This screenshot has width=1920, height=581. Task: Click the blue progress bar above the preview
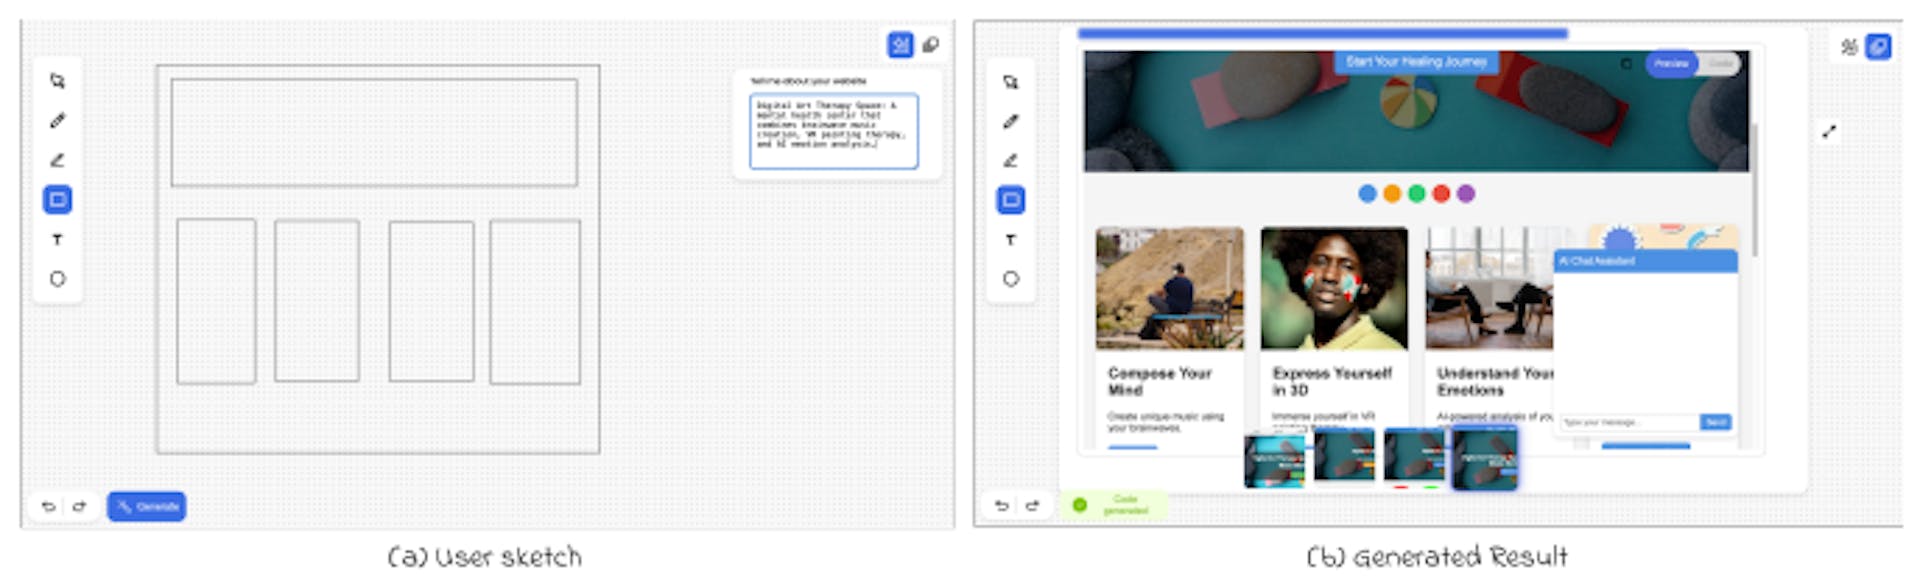click(x=1323, y=34)
